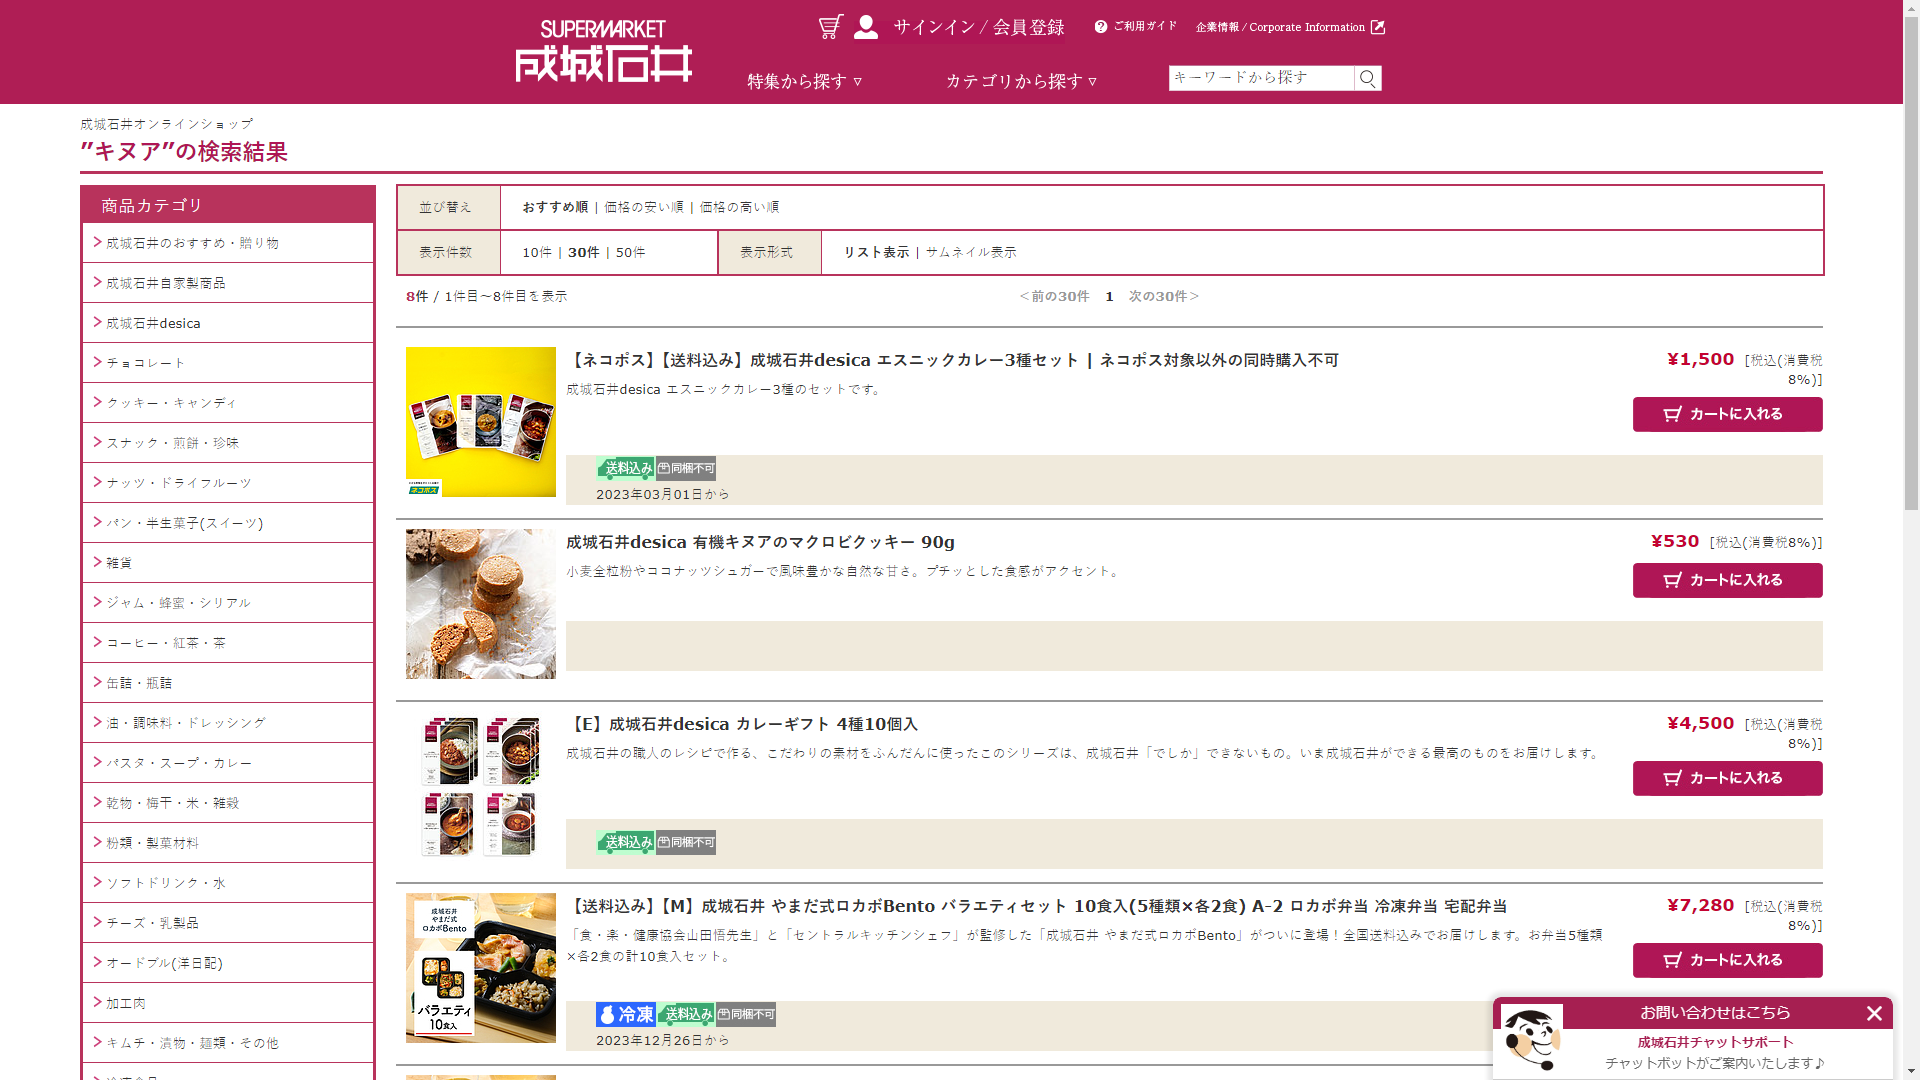Open the コーヒー・紅茶・茶 category
The height and width of the screenshot is (1080, 1920).
pyautogui.click(x=166, y=643)
